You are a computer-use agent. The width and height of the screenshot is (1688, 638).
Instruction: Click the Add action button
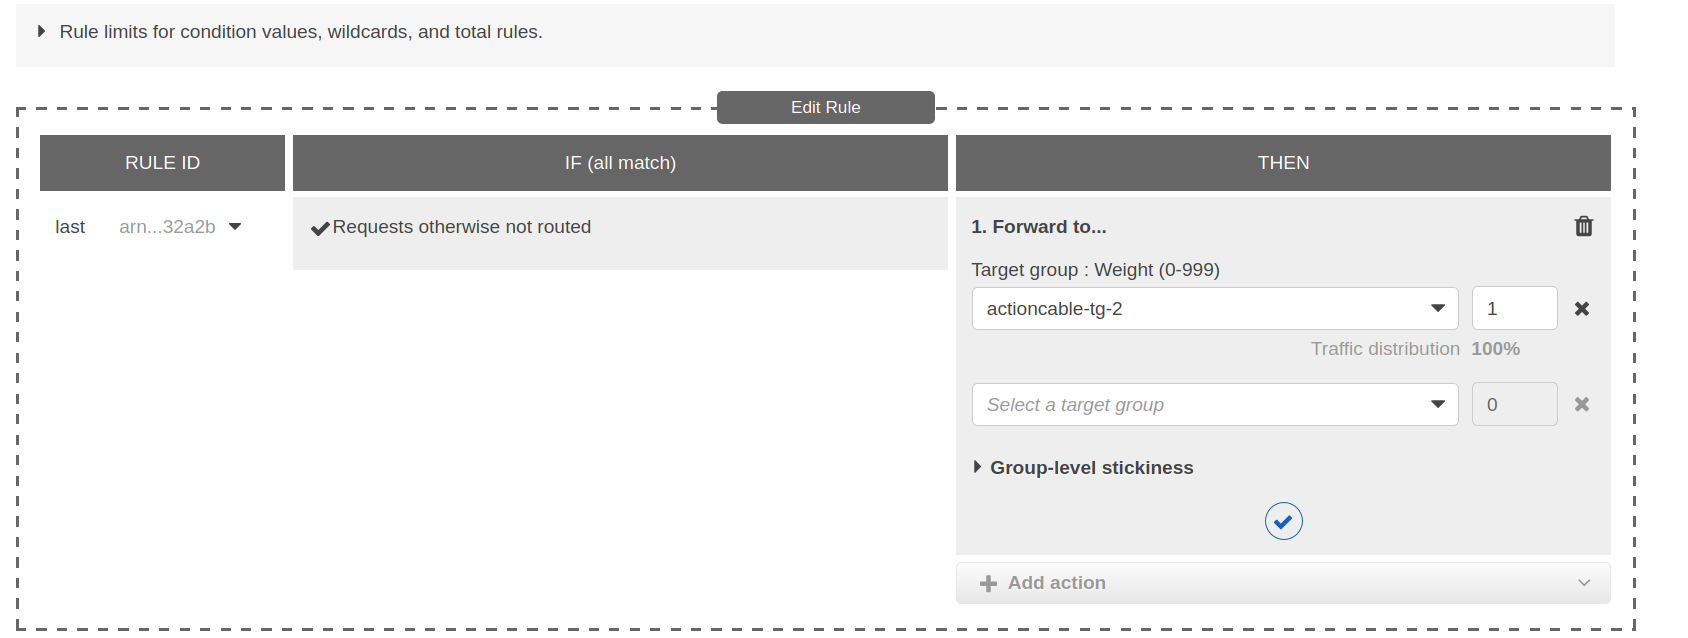pyautogui.click(x=1056, y=583)
